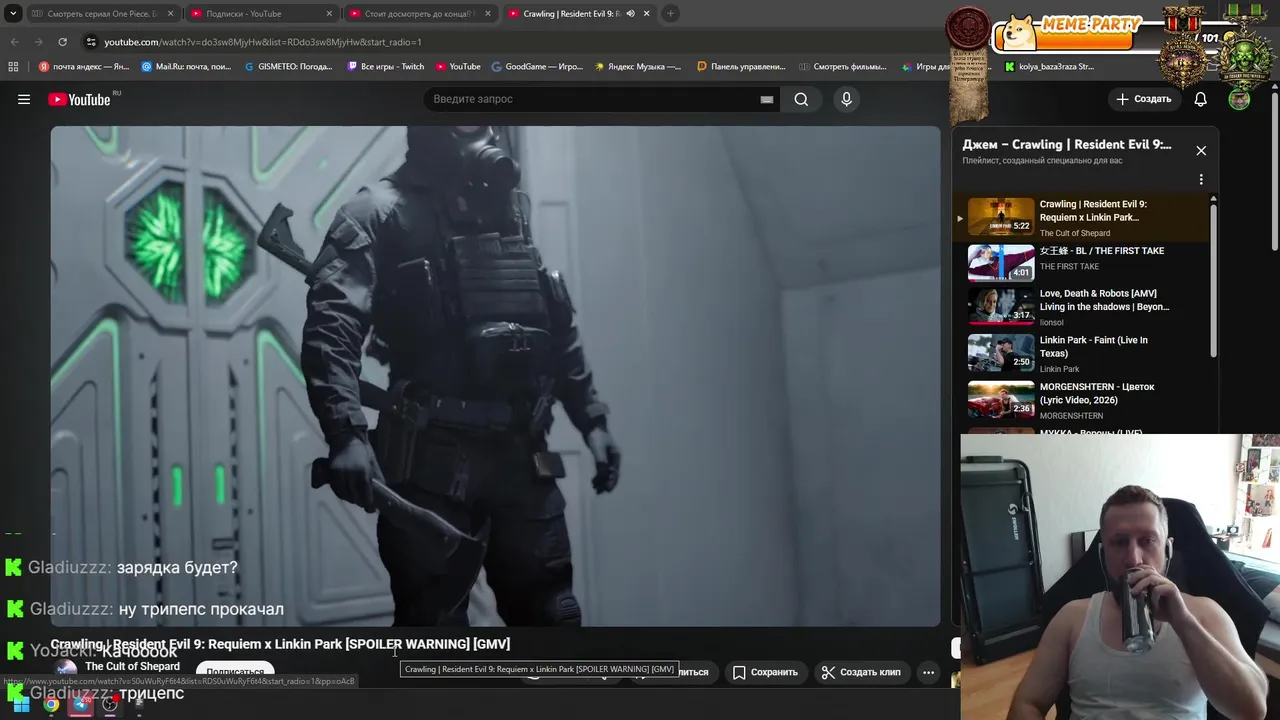The width and height of the screenshot is (1280, 720).
Task: Subscribe with the Подписаться button
Action: point(235,671)
